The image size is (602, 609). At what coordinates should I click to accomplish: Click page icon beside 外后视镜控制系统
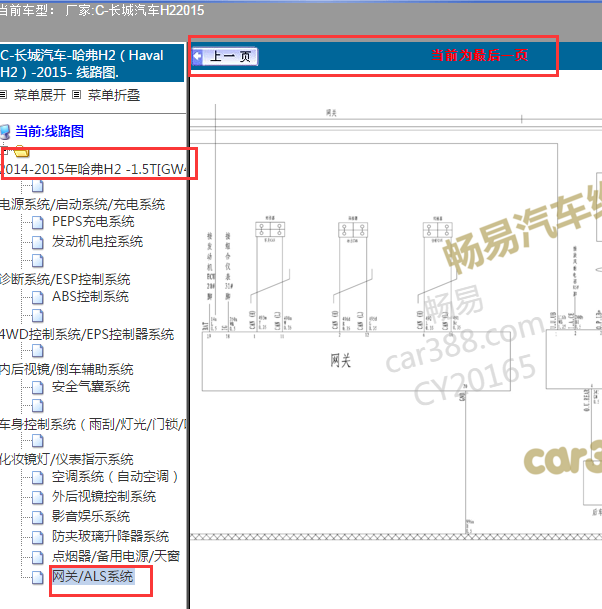tap(38, 498)
